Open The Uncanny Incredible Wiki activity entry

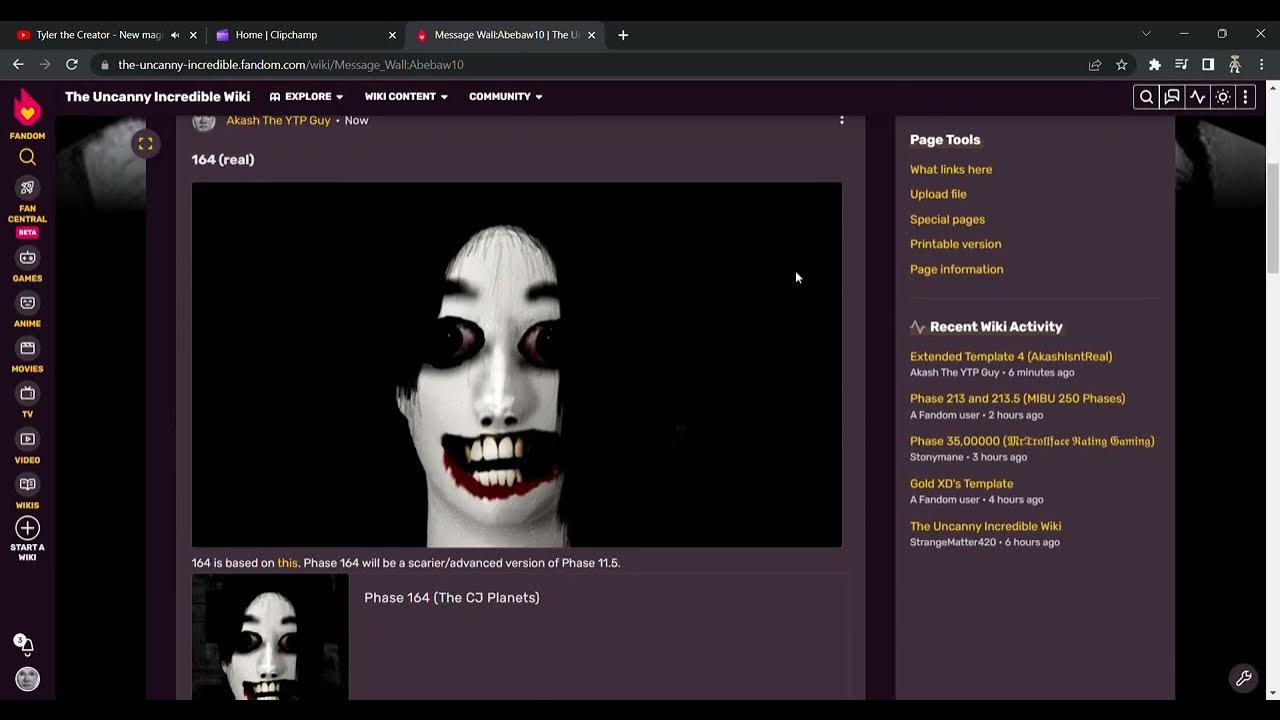point(985,526)
